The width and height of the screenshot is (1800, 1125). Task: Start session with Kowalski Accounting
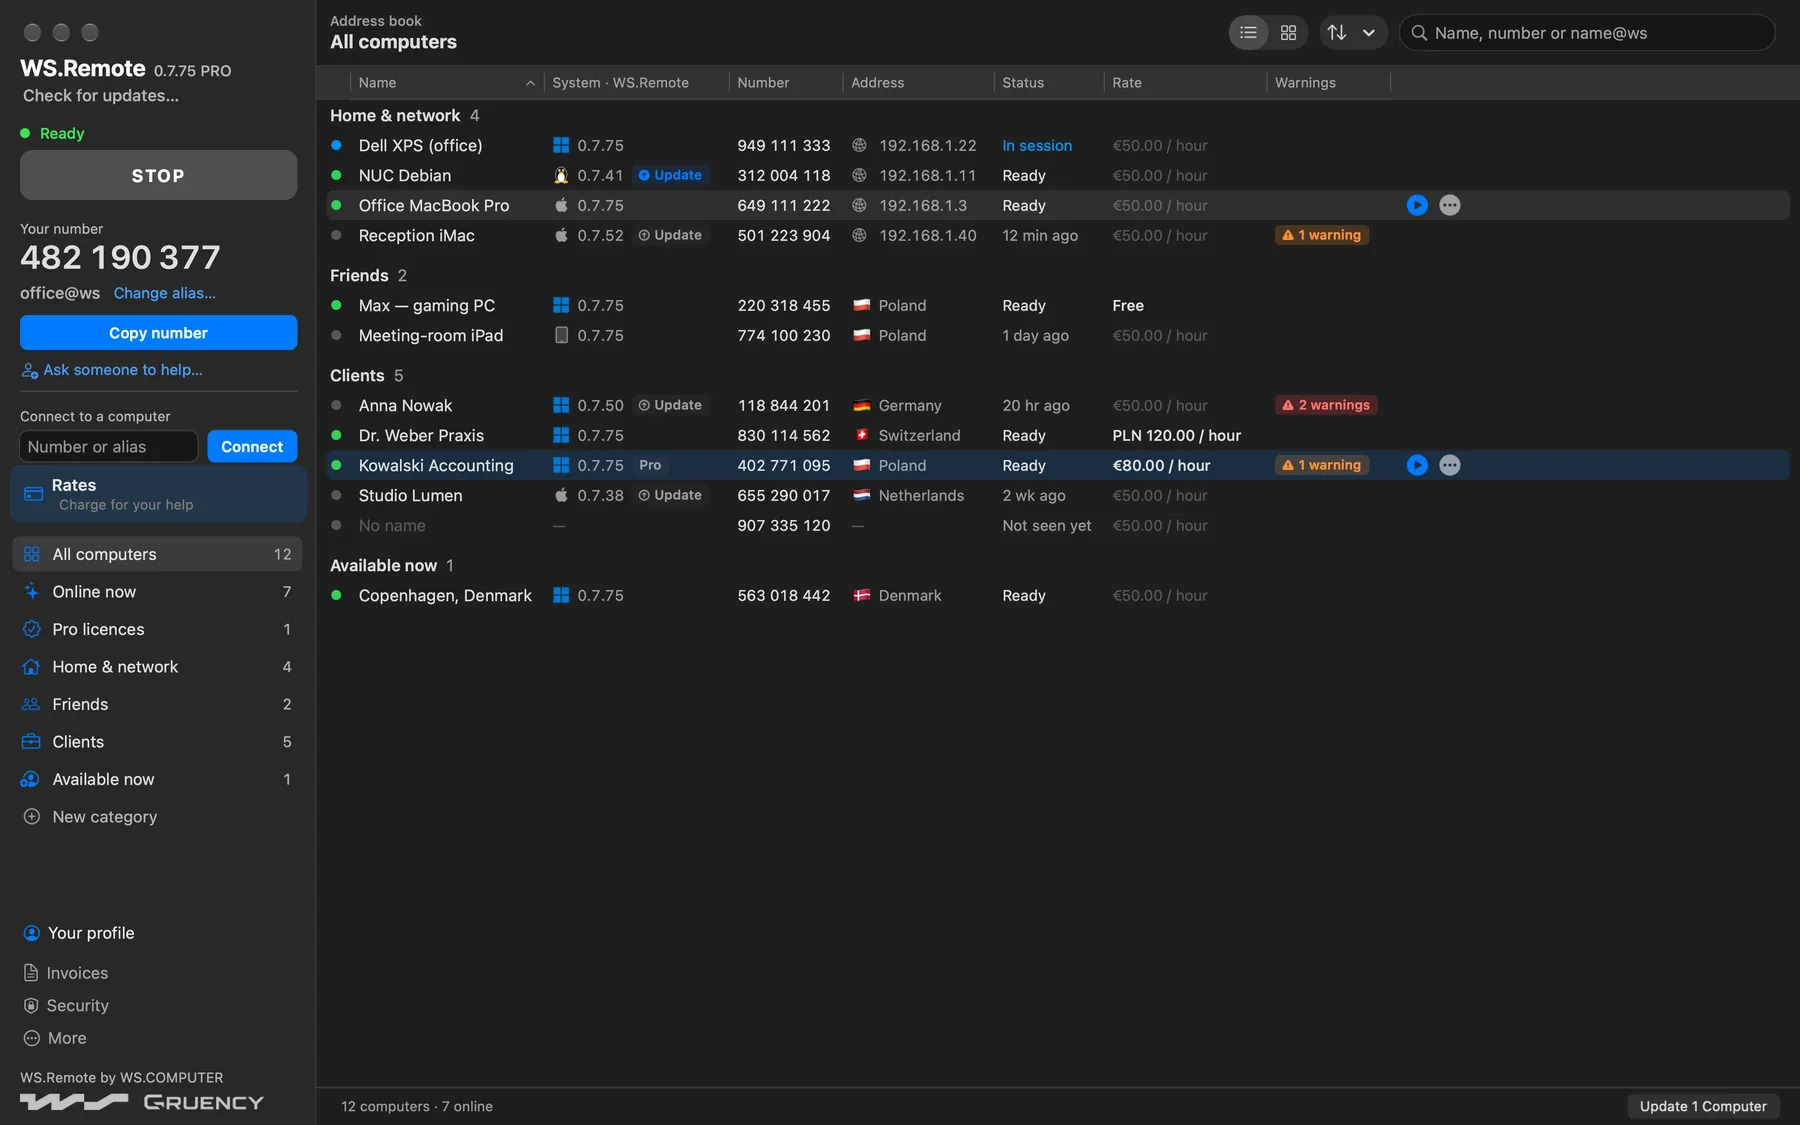tap(1417, 465)
